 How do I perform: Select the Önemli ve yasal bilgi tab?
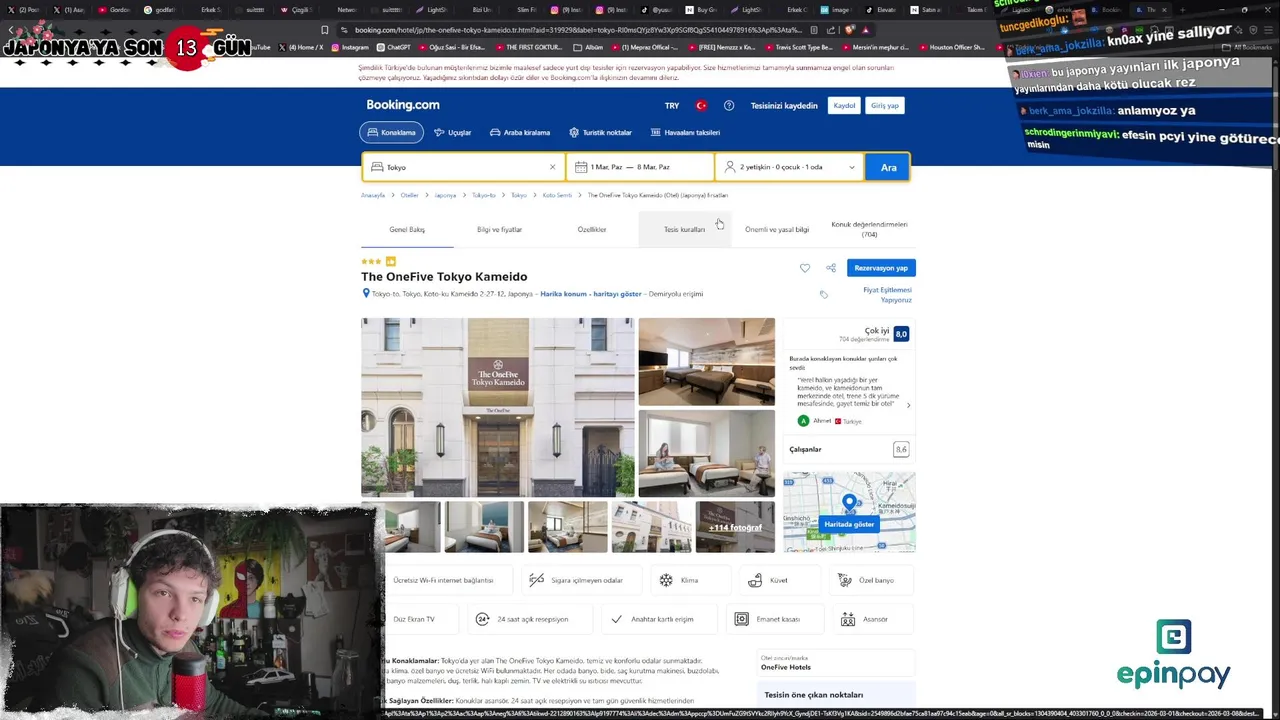pos(777,230)
